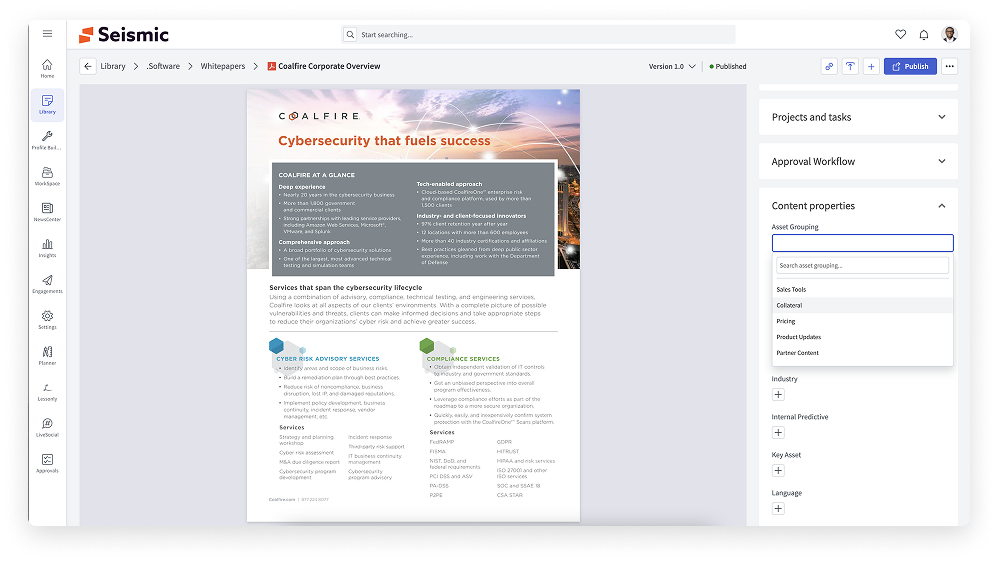
Task: Click the top search bar
Action: [x=538, y=34]
